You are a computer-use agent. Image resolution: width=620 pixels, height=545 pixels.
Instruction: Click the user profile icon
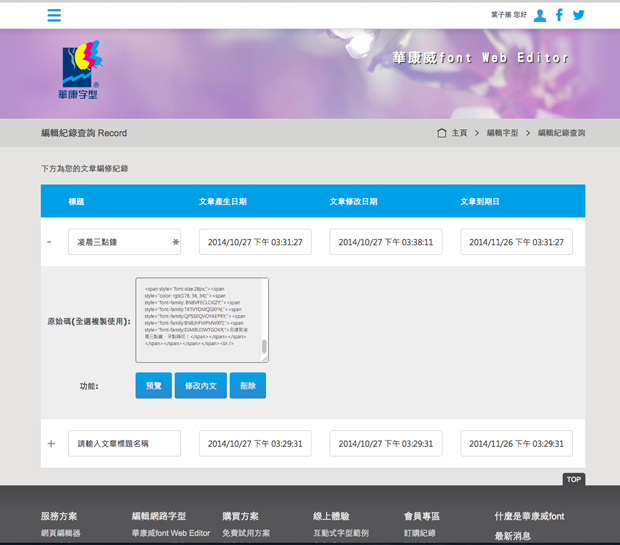tap(540, 15)
